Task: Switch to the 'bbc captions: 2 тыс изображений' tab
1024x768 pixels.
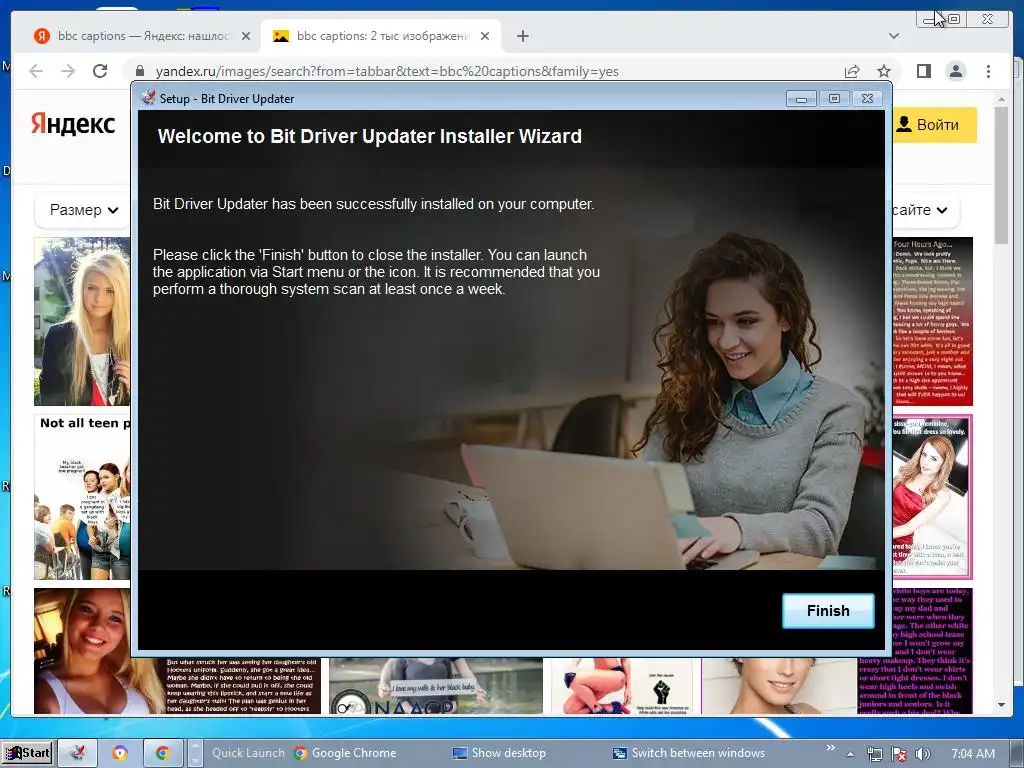Action: click(x=381, y=36)
